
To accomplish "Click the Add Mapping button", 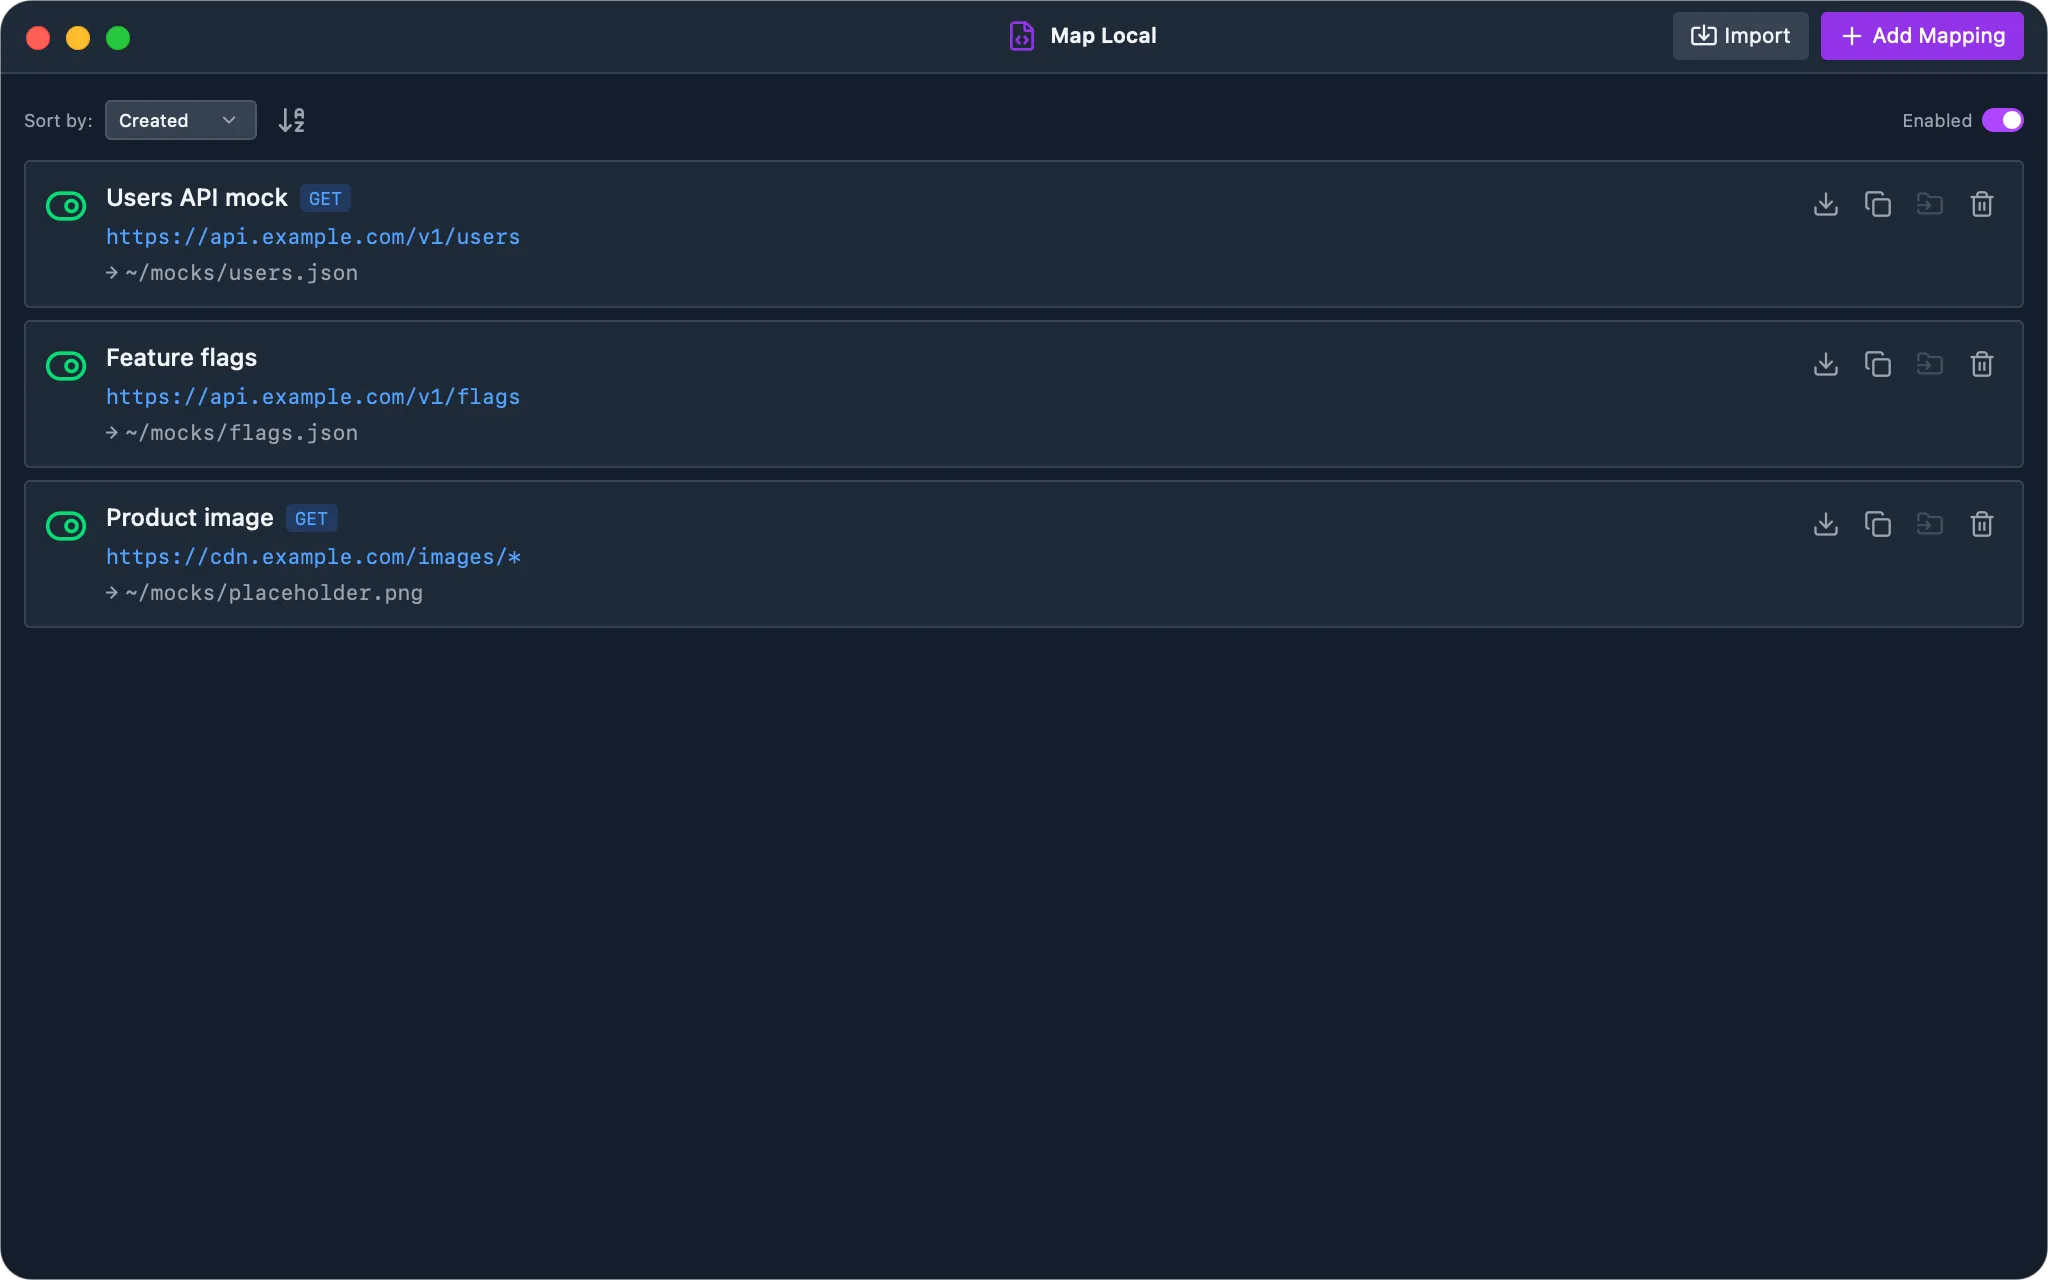I will click(x=1922, y=36).
